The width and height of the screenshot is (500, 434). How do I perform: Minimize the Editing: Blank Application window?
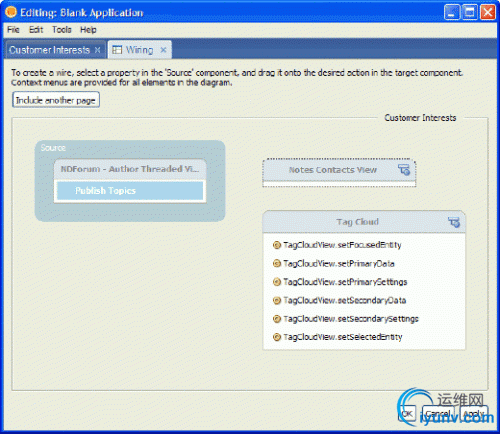[x=452, y=12]
